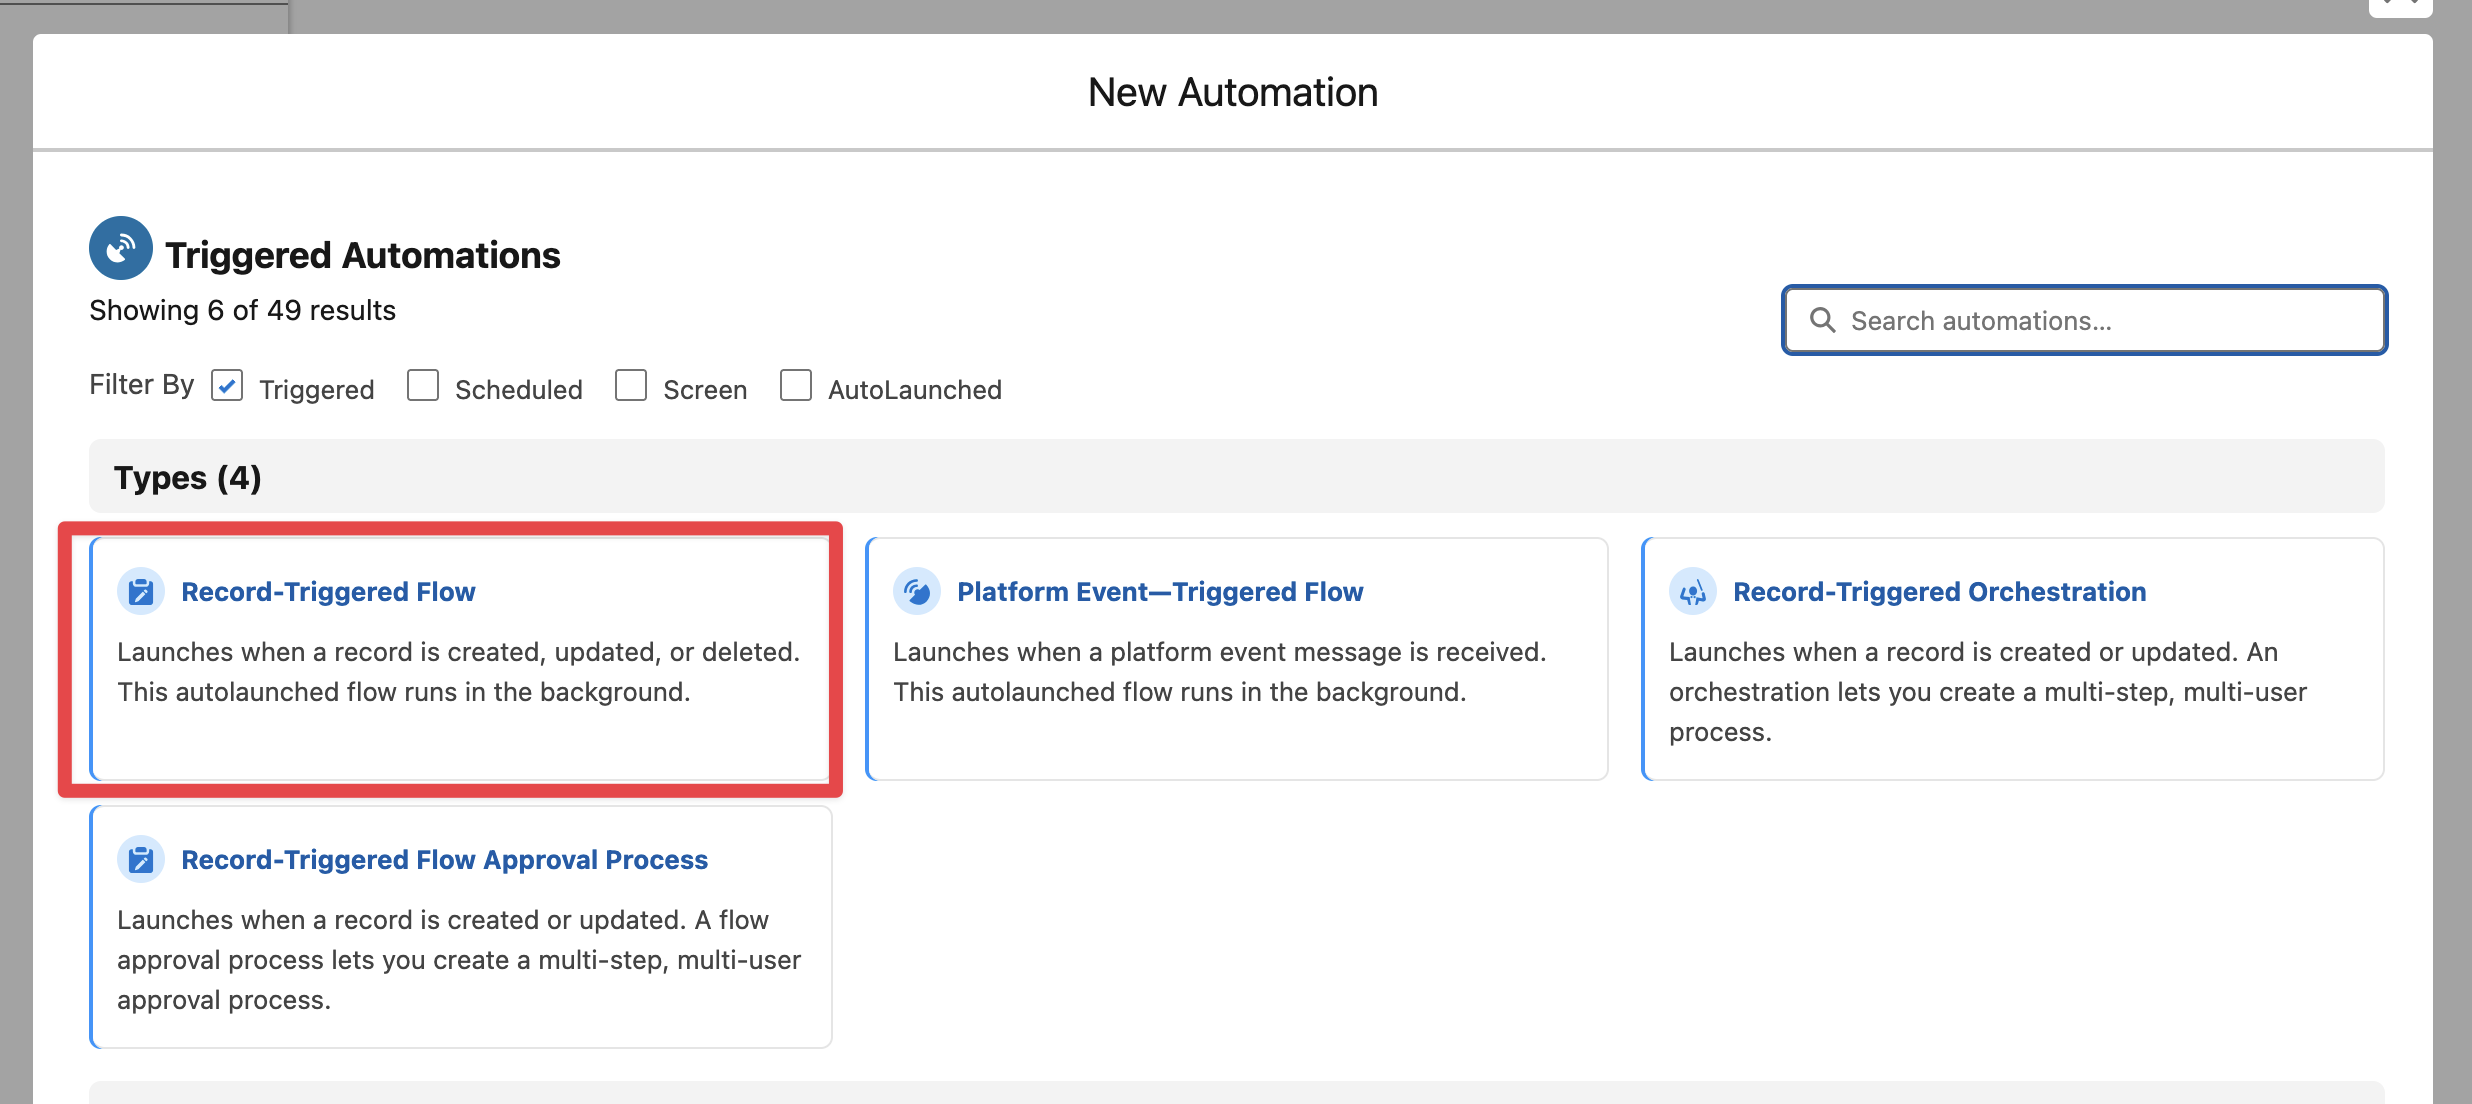The height and width of the screenshot is (1104, 2472).
Task: Click the Platform Event-Triggered Flow icon
Action: (x=917, y=592)
